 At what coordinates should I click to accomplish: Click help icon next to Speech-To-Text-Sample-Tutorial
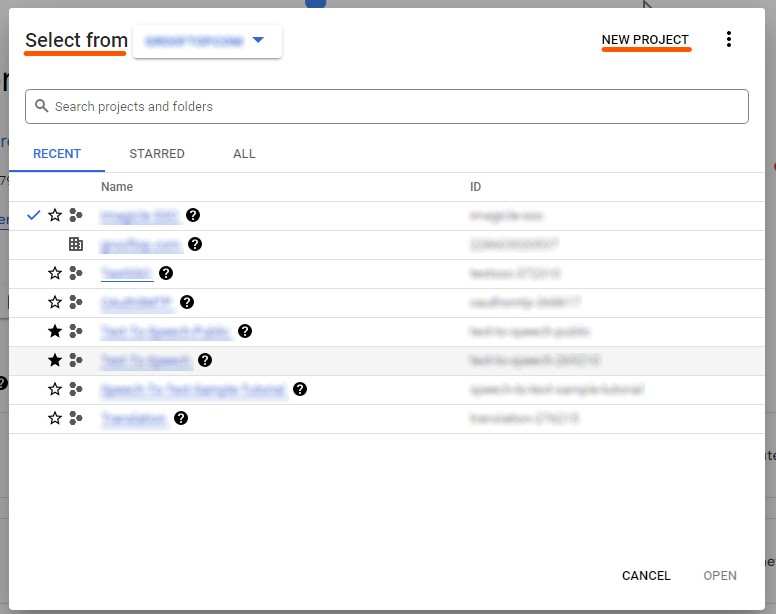[299, 389]
